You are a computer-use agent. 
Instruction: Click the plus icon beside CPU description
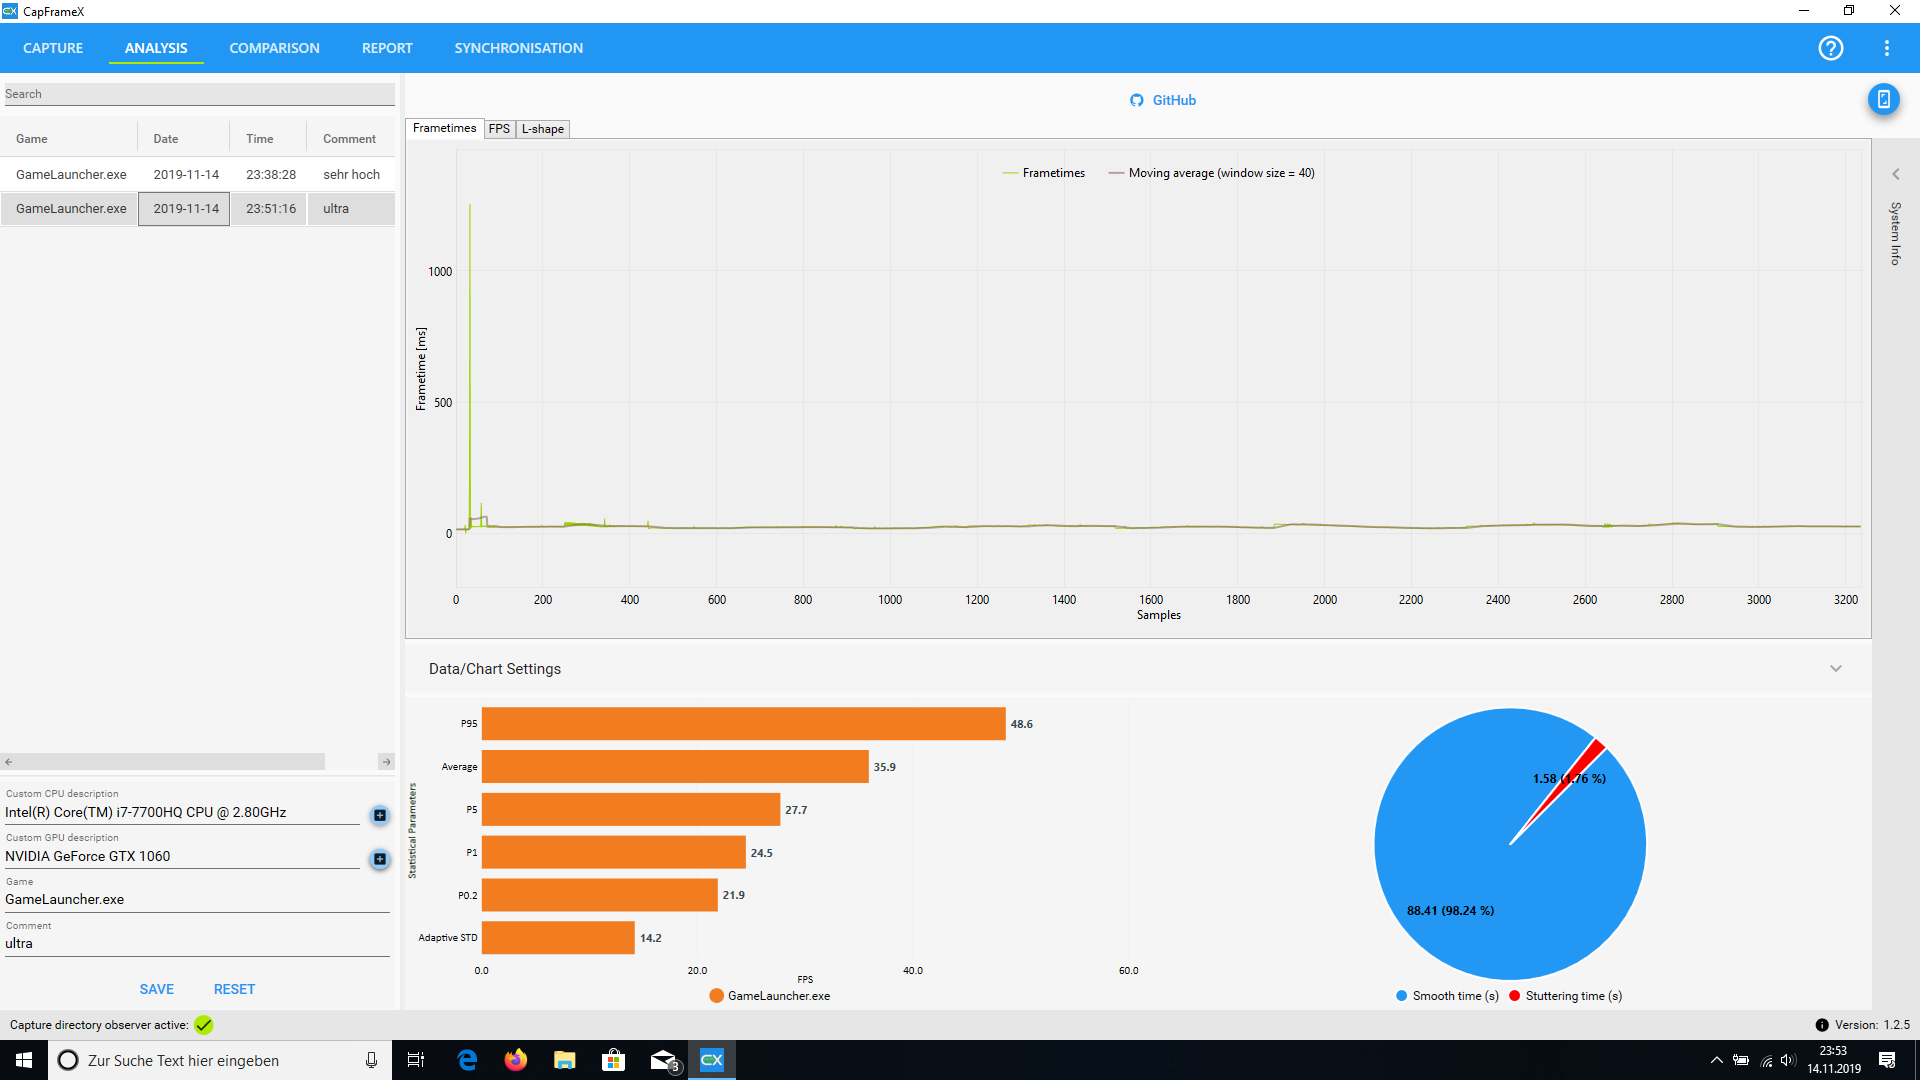pyautogui.click(x=380, y=815)
